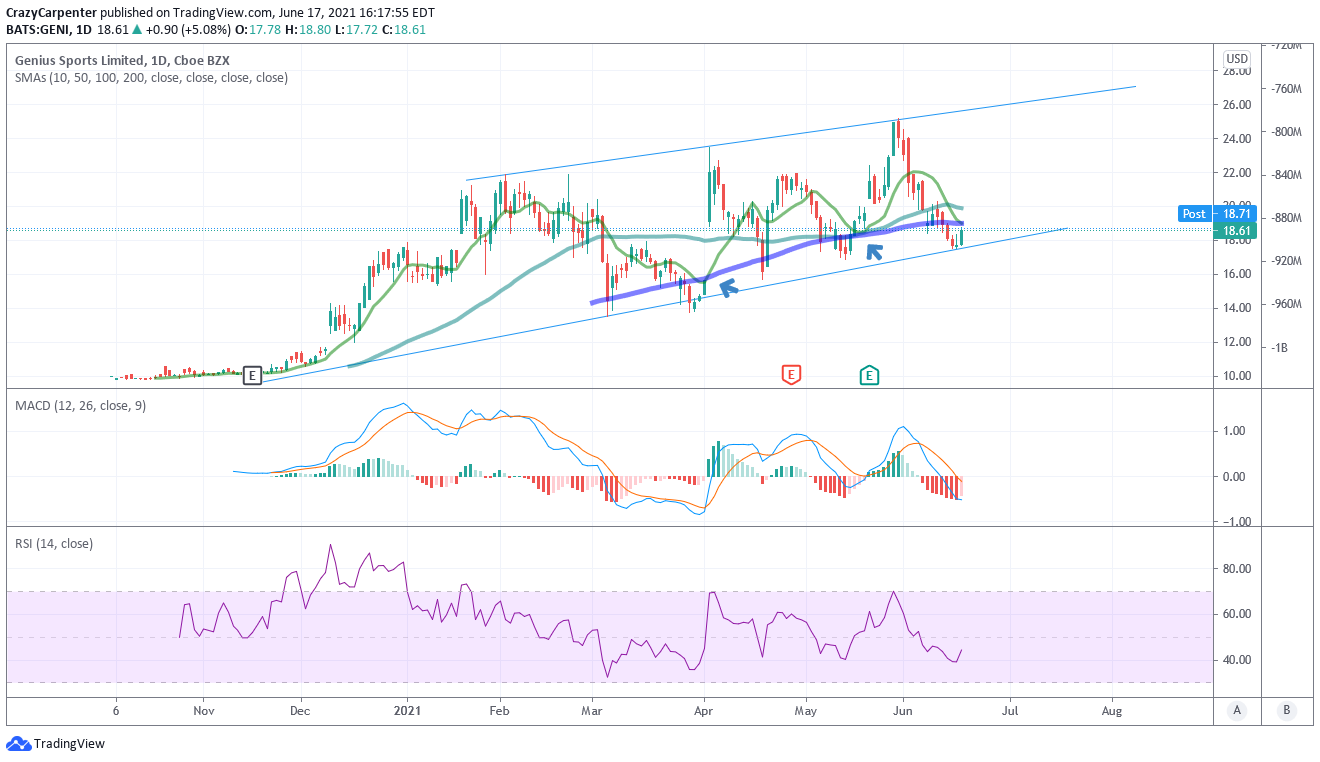Select the blue arrow drawing near mid-May

[x=874, y=251]
